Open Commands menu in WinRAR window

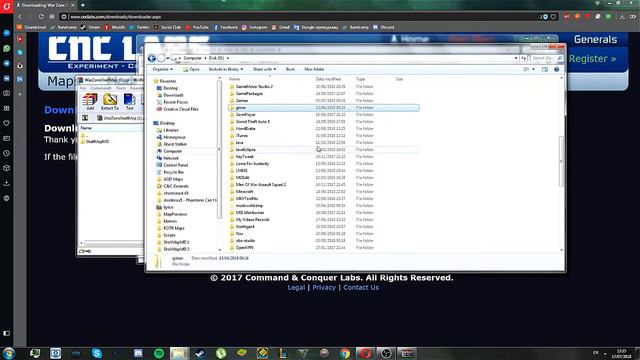101,88
